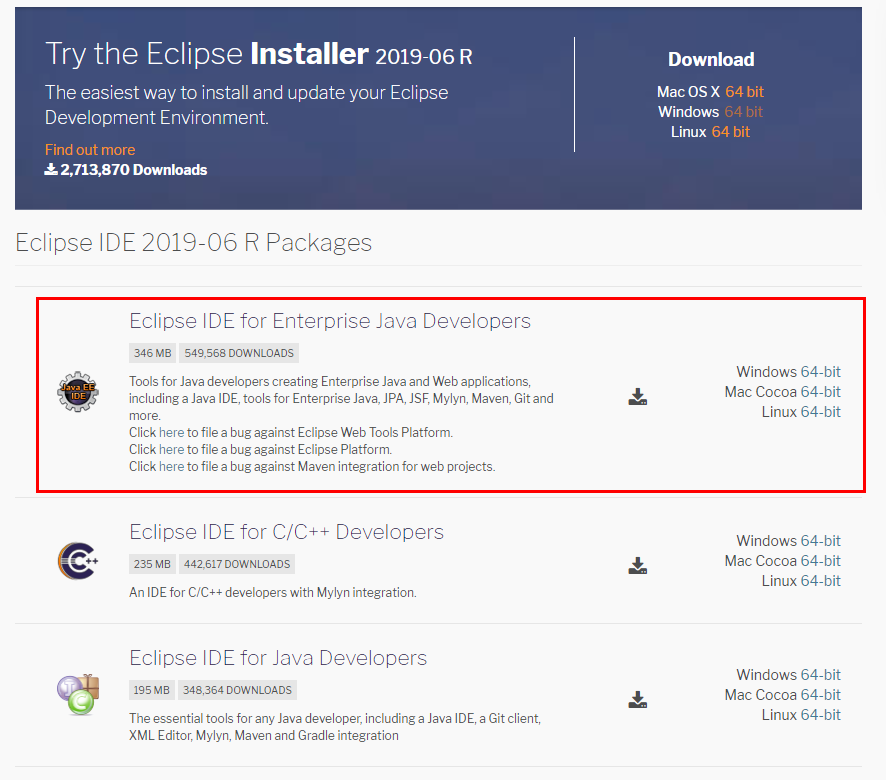Click the Download heading in the banner
Viewport: 886px width, 780px height.
click(x=711, y=59)
